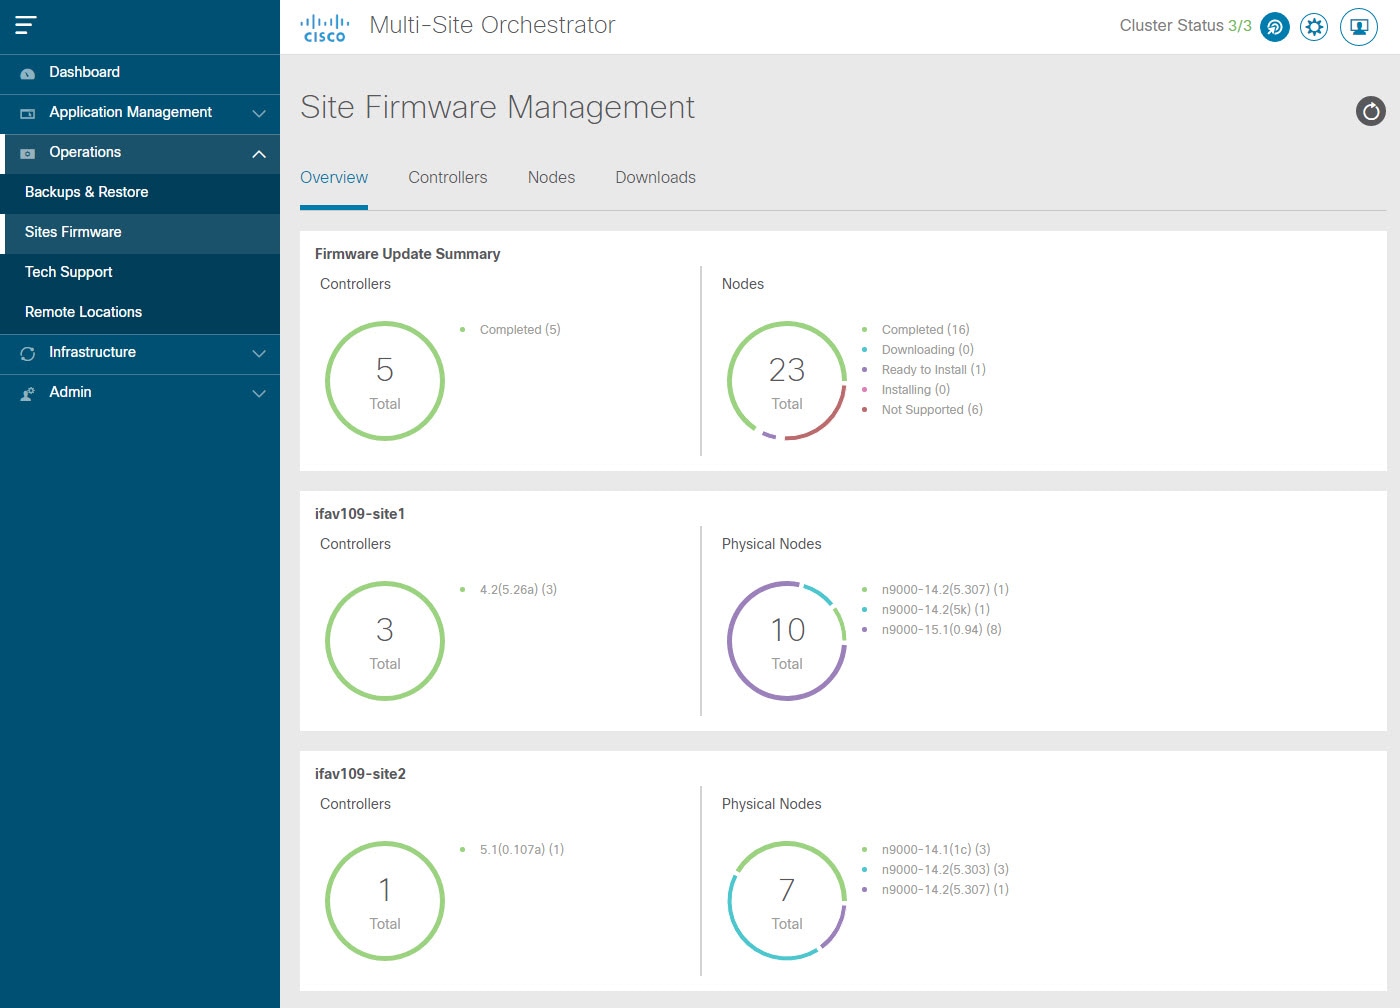1400x1008 pixels.
Task: Switch to the Controllers tab
Action: (x=447, y=178)
